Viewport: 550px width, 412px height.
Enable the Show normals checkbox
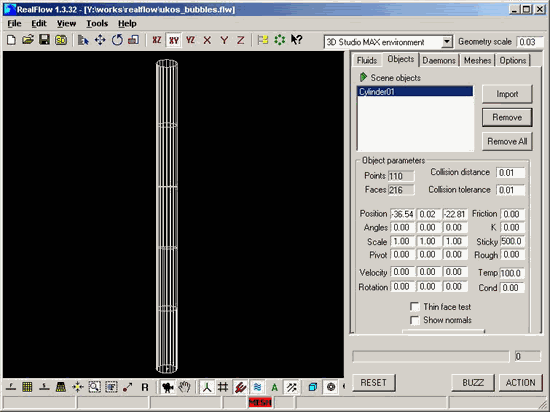tap(415, 320)
